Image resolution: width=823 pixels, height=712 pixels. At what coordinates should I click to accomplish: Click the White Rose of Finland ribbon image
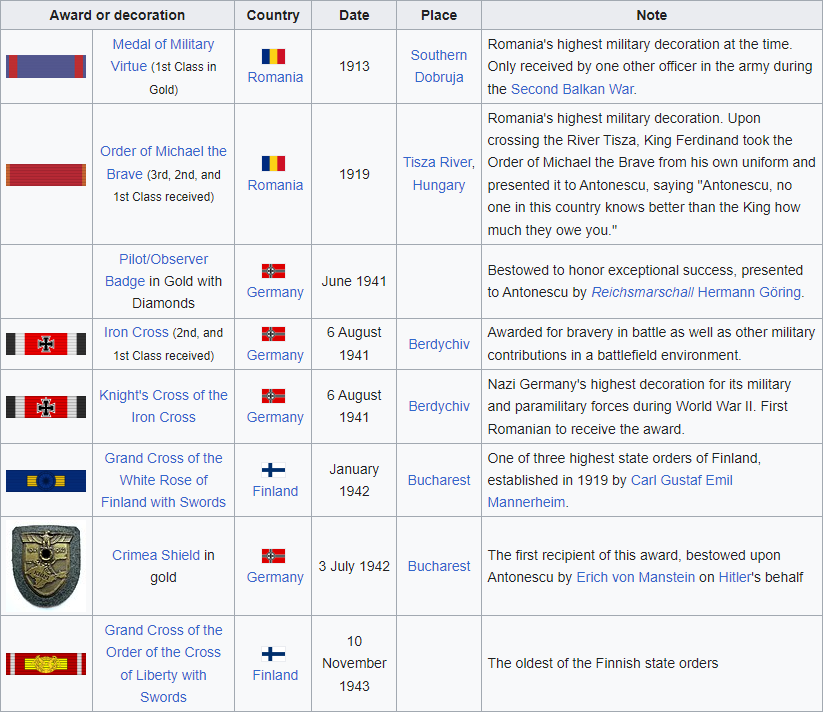click(46, 481)
